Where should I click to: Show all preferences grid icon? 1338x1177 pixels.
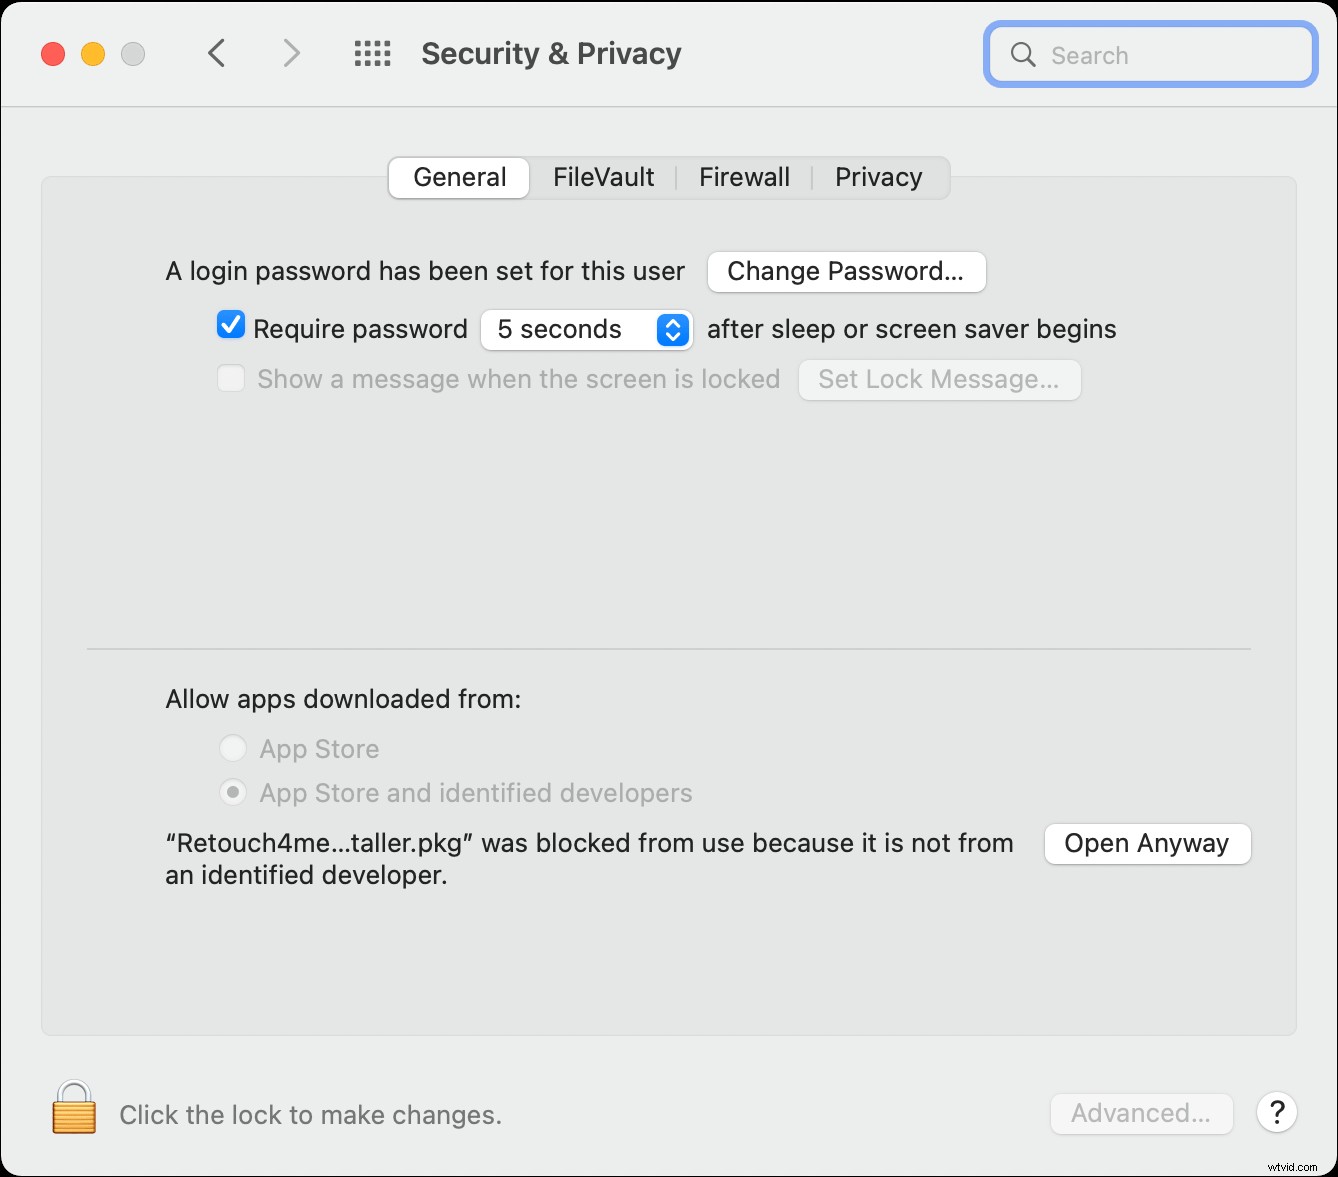click(x=373, y=53)
